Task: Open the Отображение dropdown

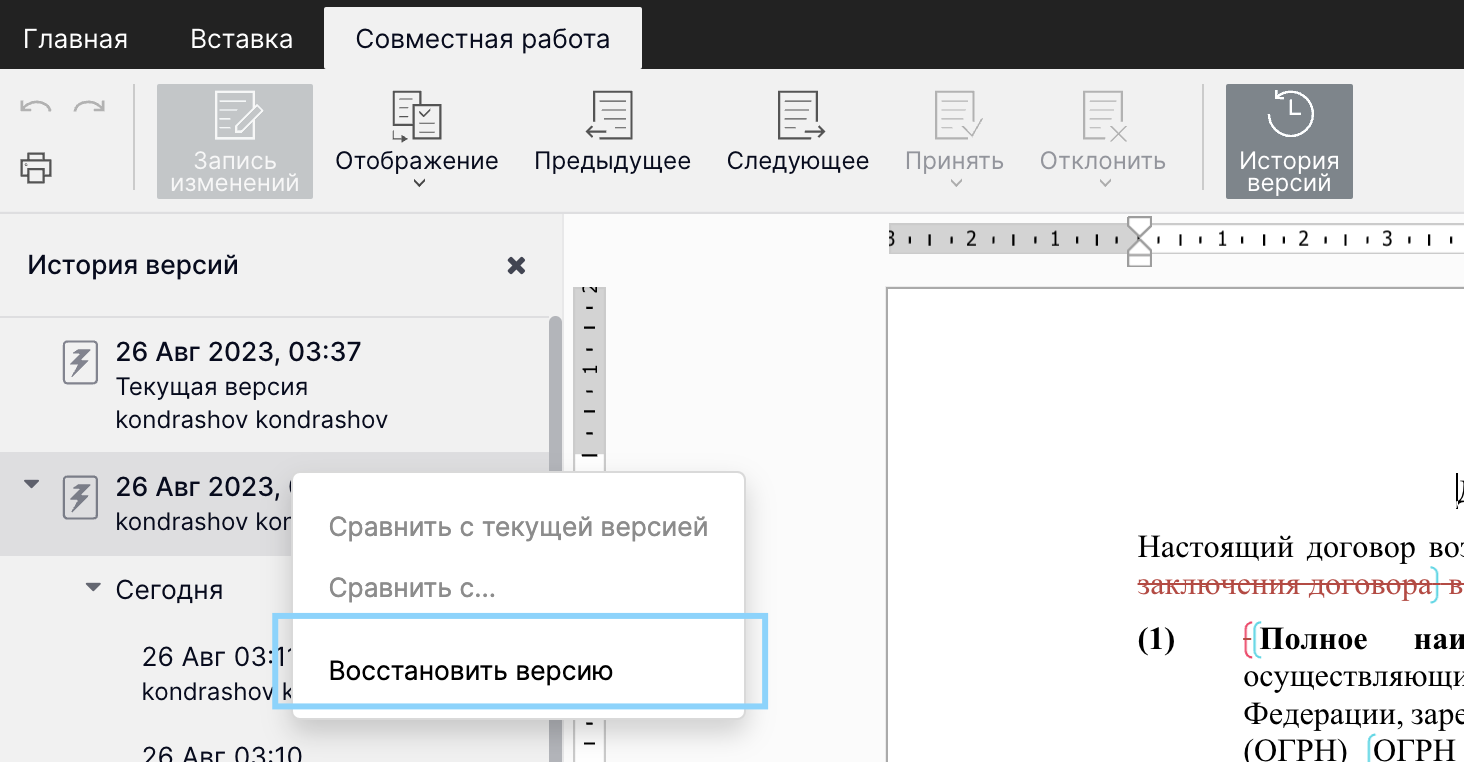Action: (416, 141)
